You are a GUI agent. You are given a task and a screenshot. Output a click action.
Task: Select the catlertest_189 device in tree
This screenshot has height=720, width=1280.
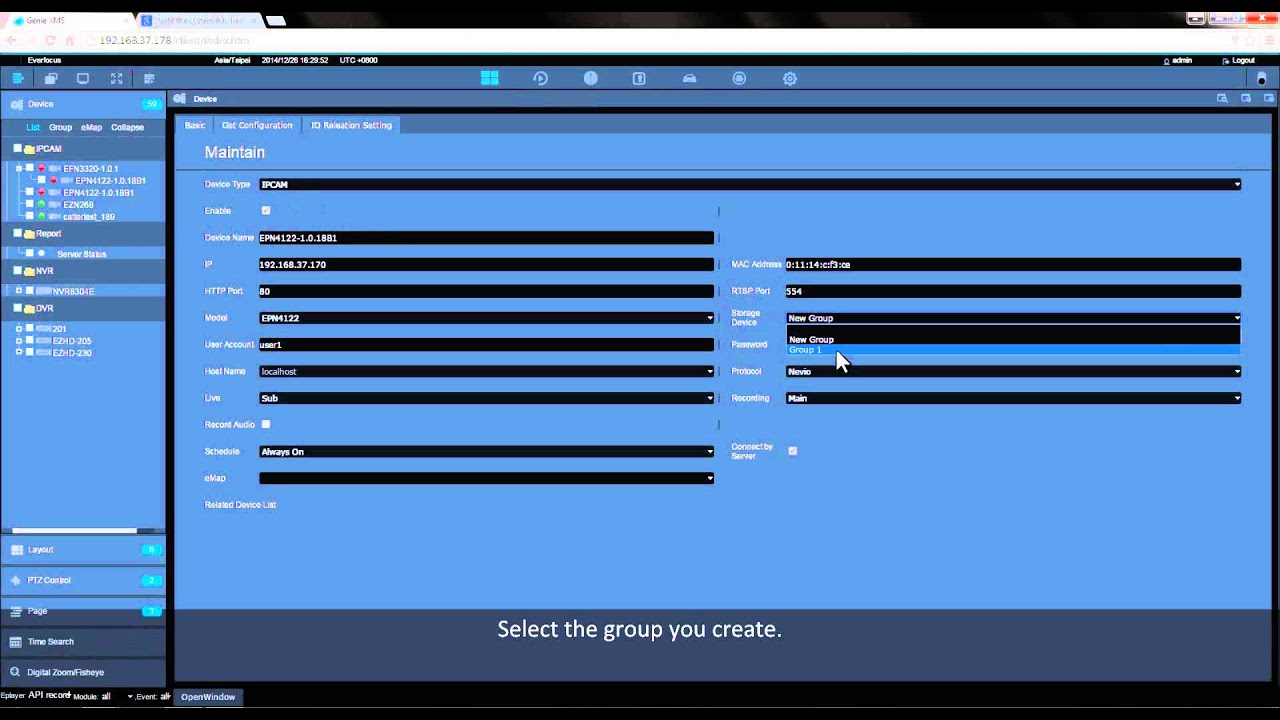(89, 217)
